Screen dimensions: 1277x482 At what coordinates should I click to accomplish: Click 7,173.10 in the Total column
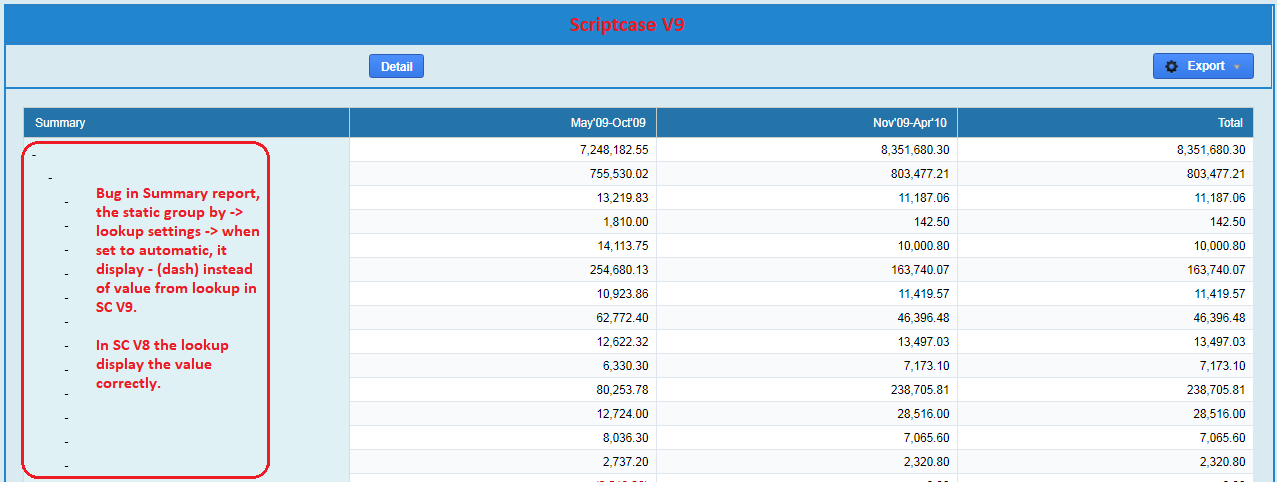click(x=1224, y=366)
